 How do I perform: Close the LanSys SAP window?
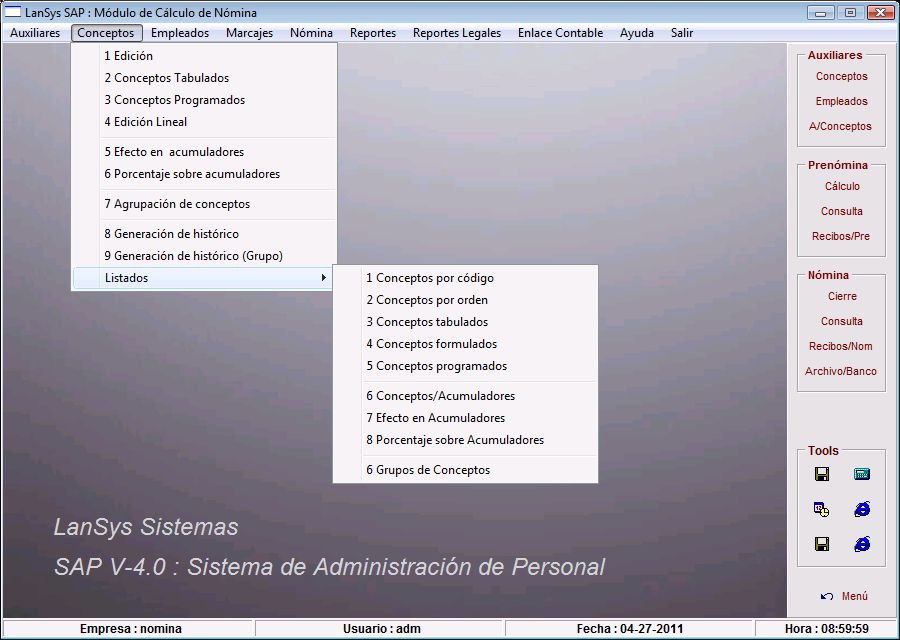(x=880, y=12)
